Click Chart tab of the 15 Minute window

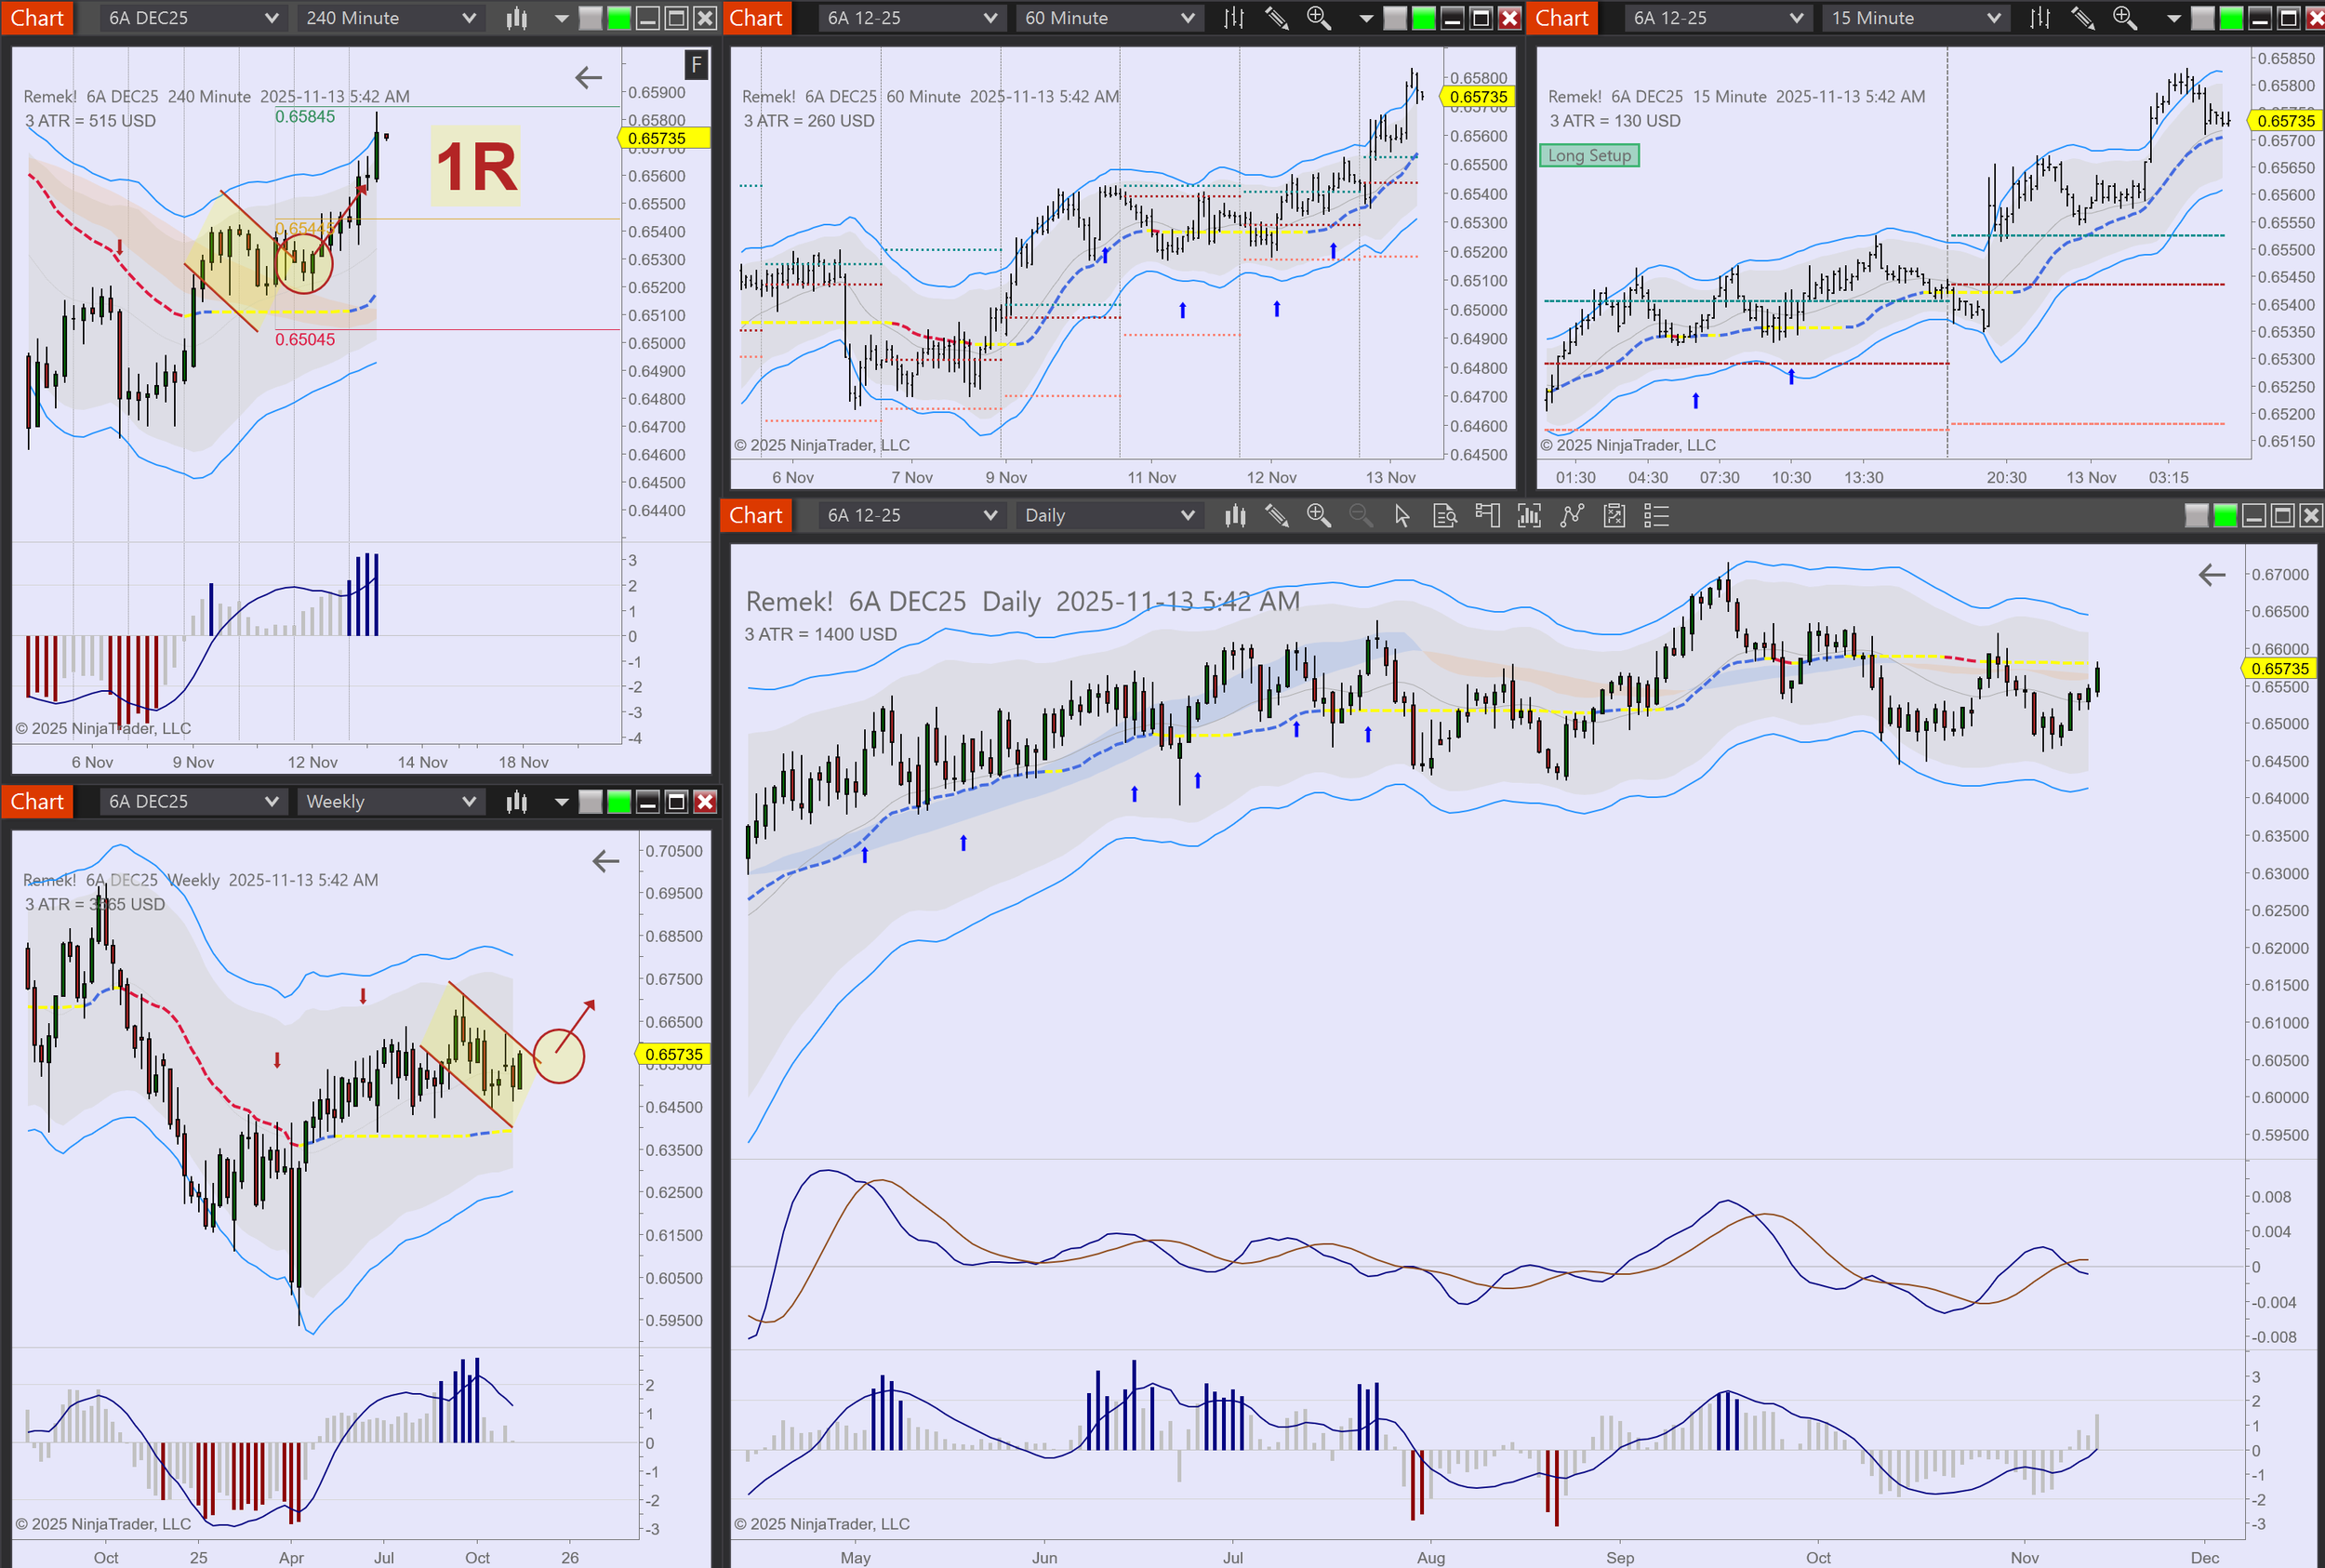pos(1561,18)
